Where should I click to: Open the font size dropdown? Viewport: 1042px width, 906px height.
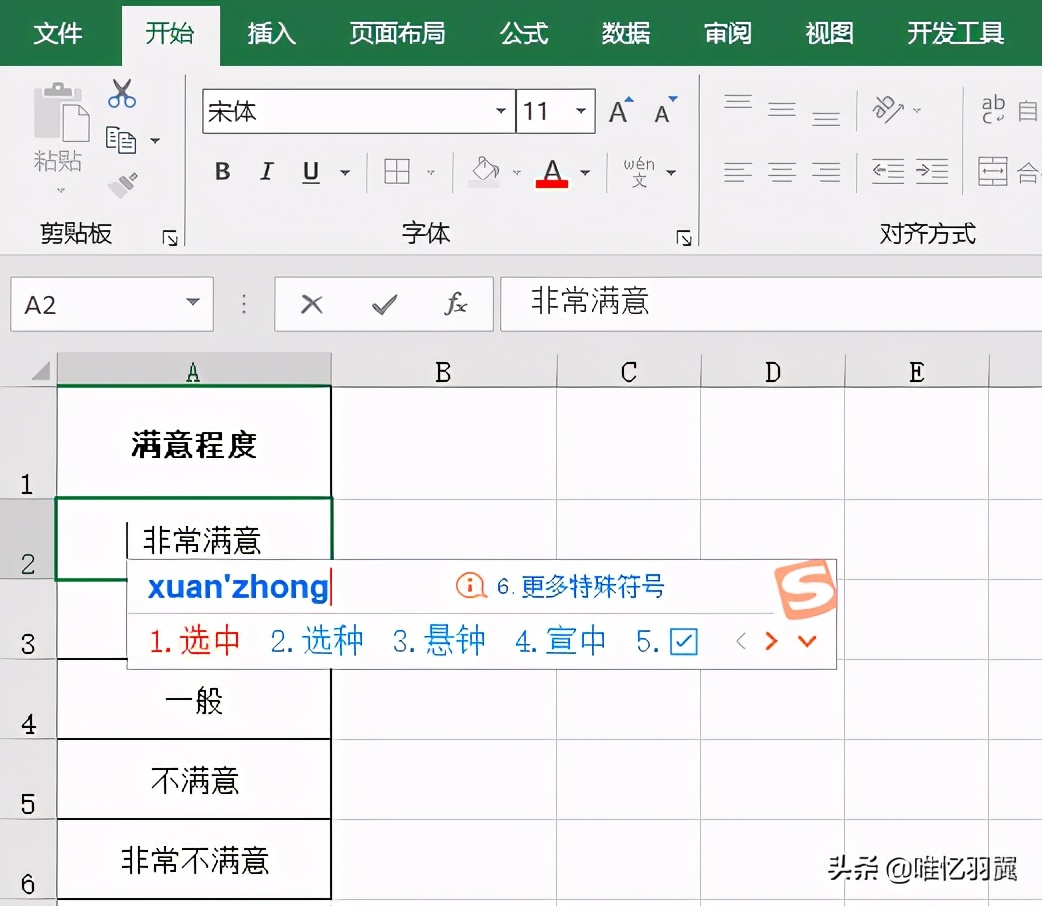[x=581, y=111]
